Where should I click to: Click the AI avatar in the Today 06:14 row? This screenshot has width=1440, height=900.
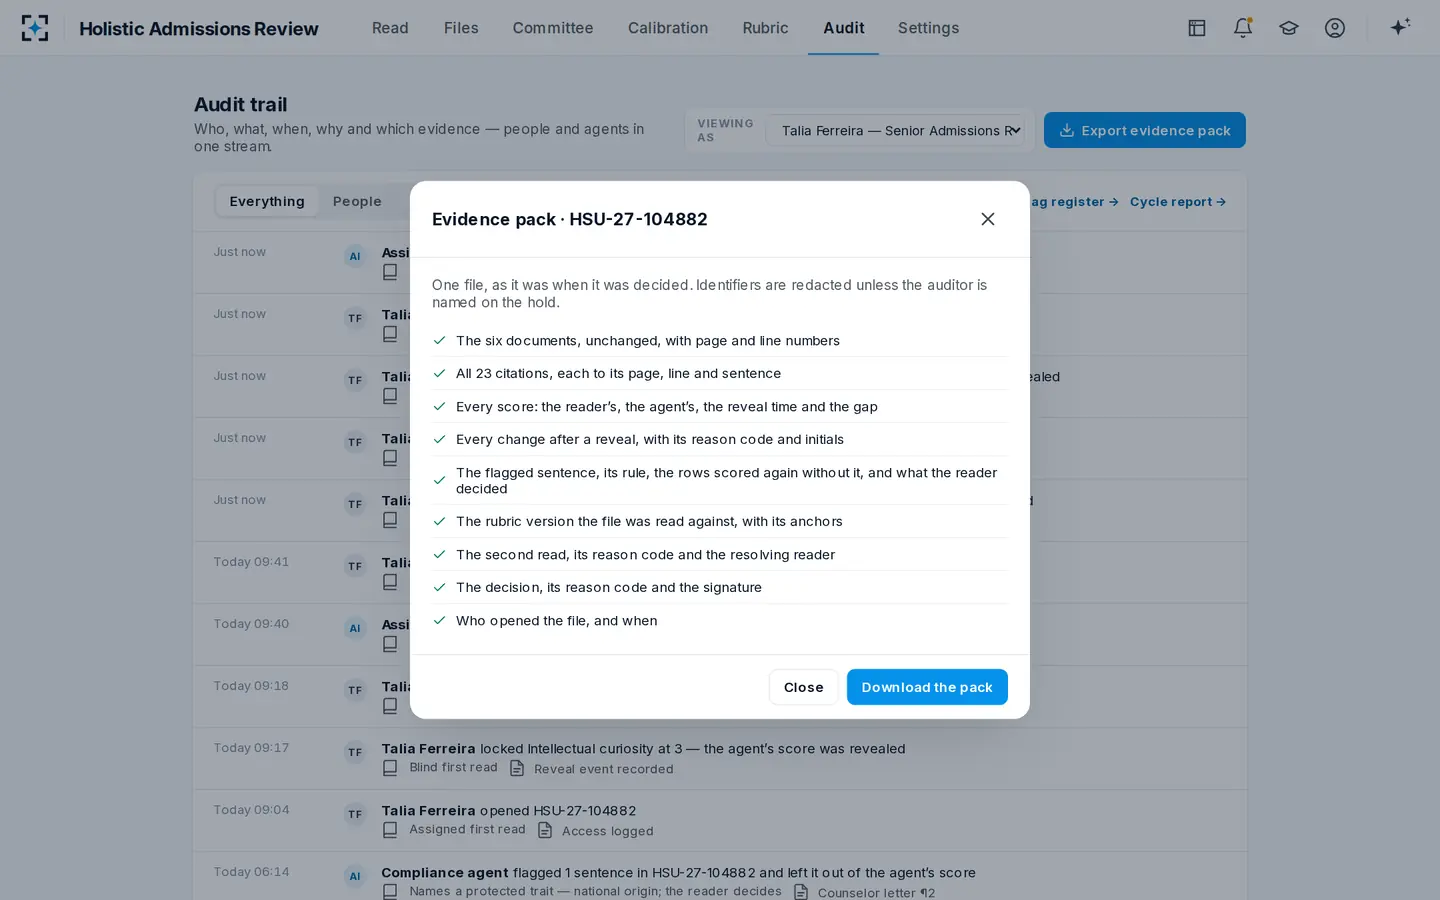355,876
